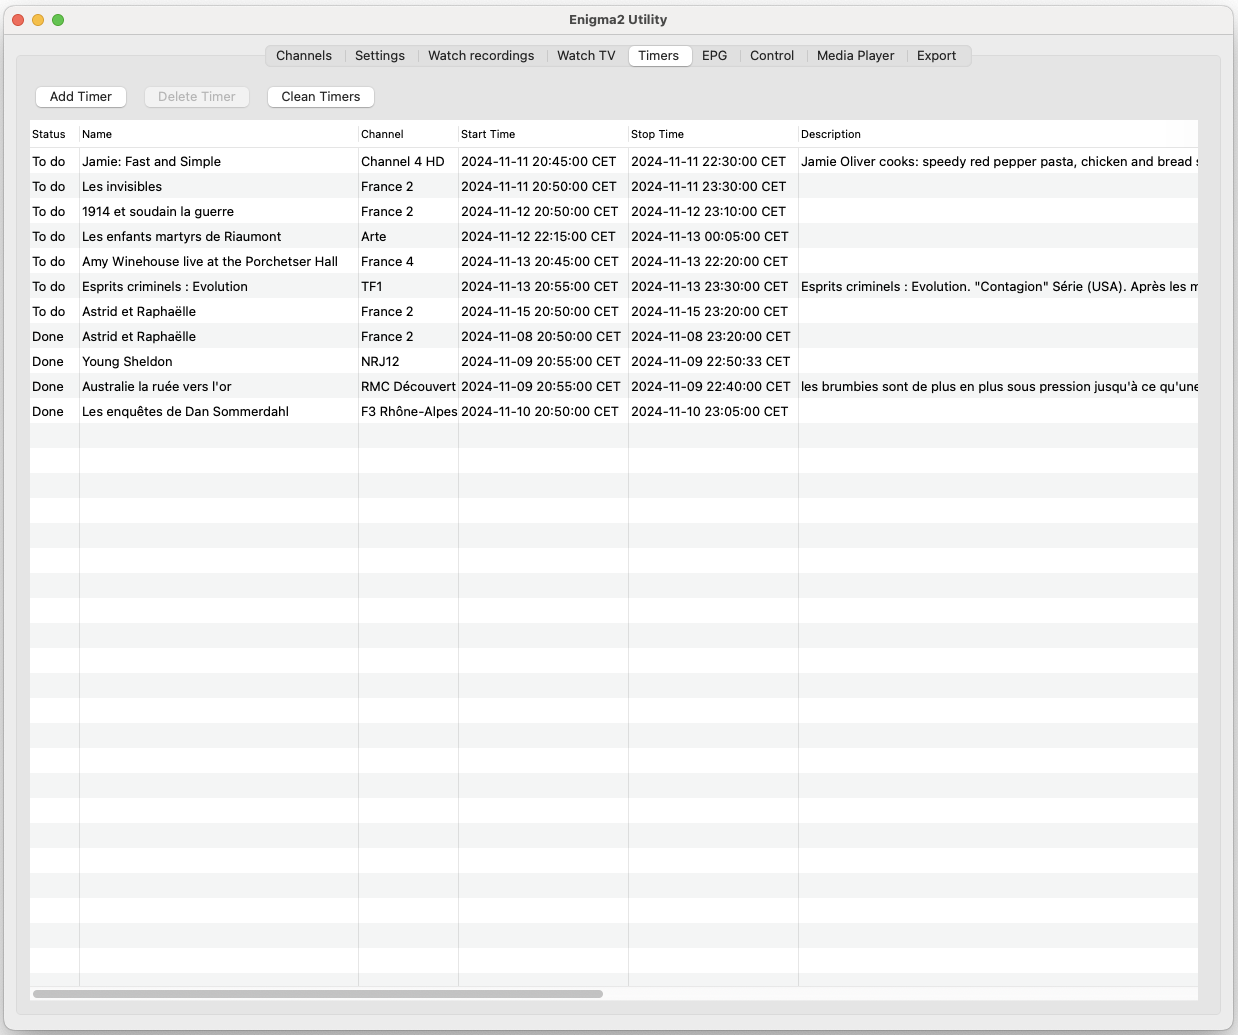The width and height of the screenshot is (1238, 1035).
Task: Sort by the Status column header
Action: point(54,134)
